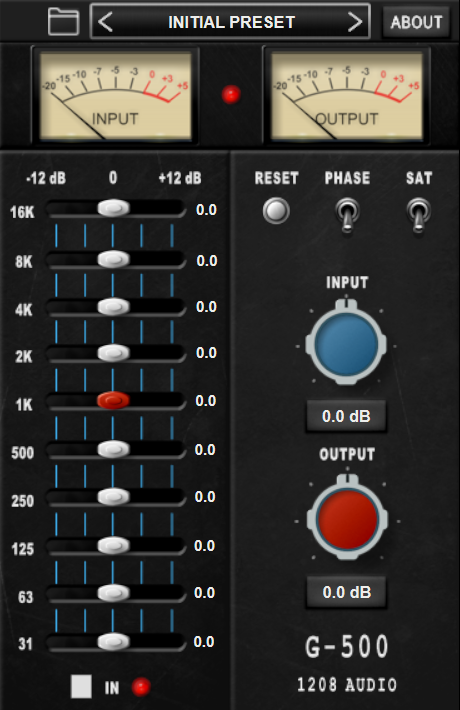Click the 250 Hz band slider handle
The image size is (460, 710).
(x=113, y=497)
